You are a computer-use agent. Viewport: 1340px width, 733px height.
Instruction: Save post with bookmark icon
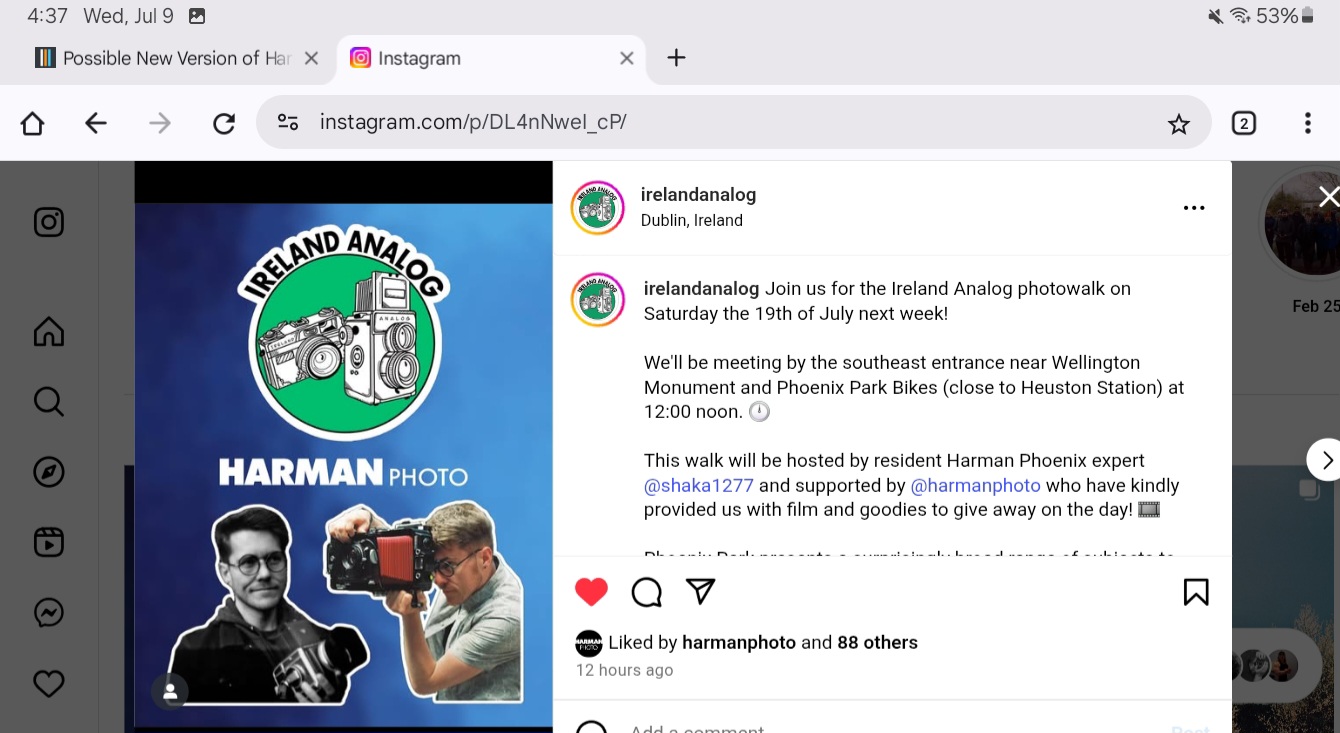1196,592
